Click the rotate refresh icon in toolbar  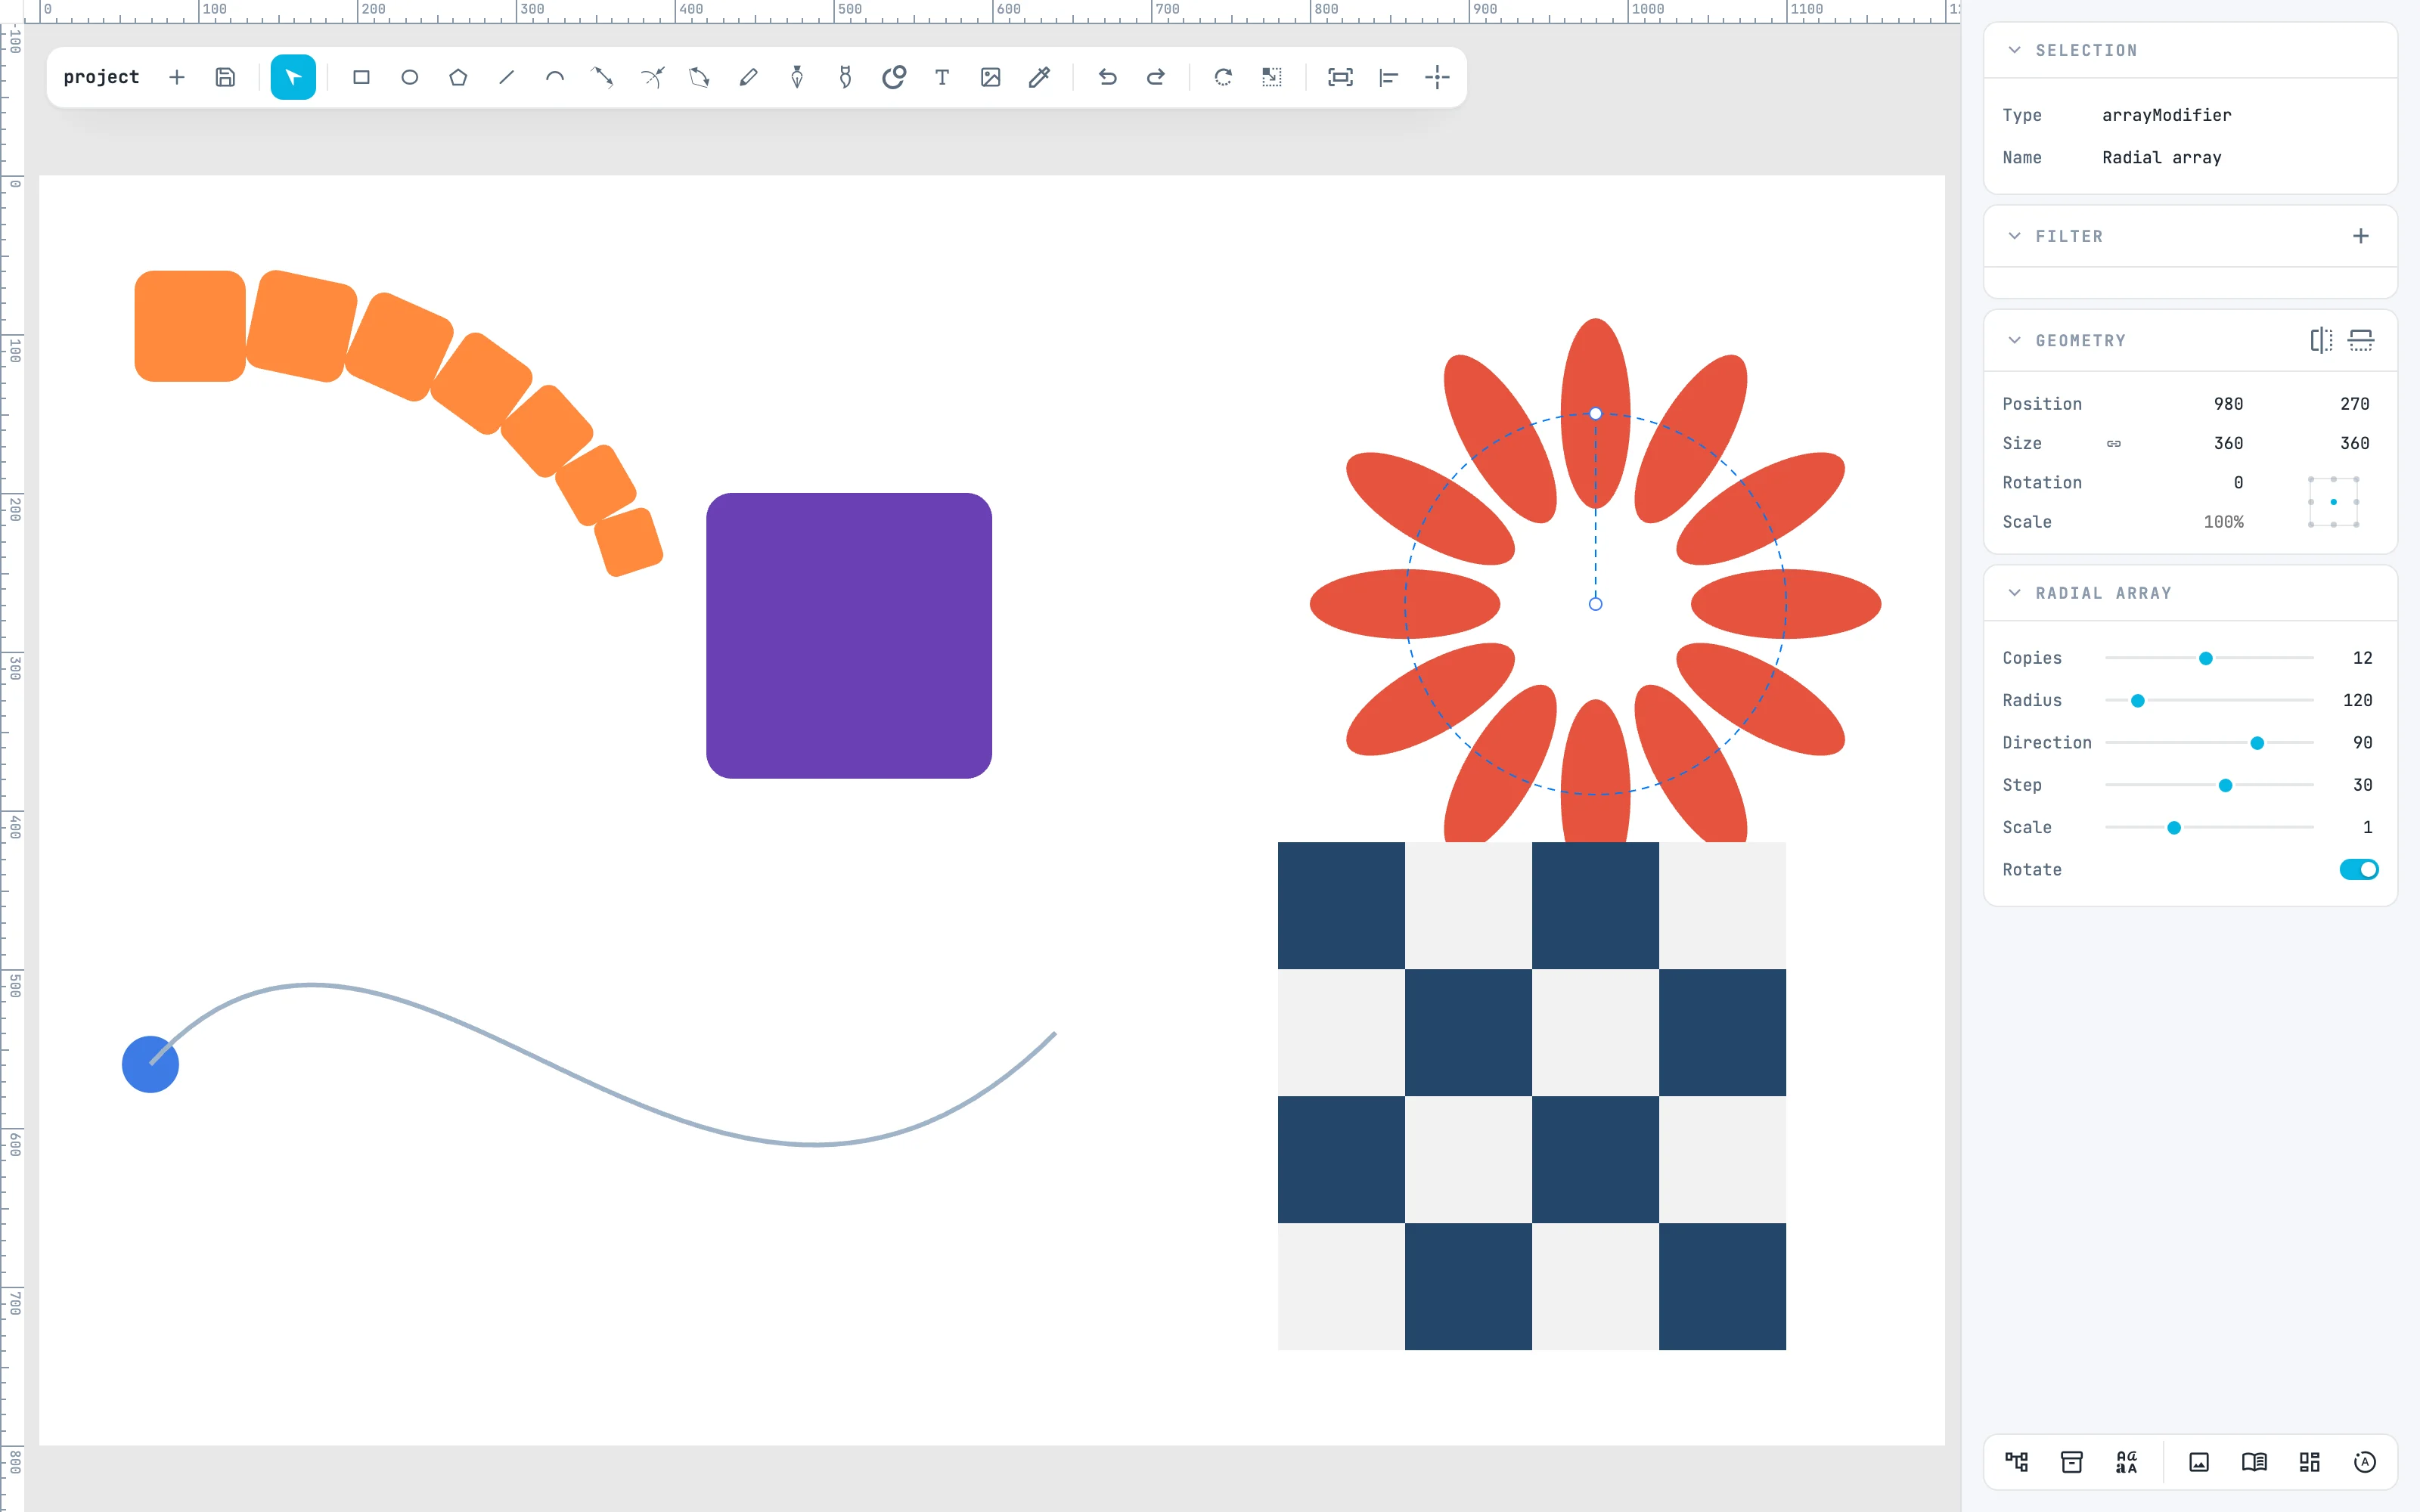pos(1223,77)
